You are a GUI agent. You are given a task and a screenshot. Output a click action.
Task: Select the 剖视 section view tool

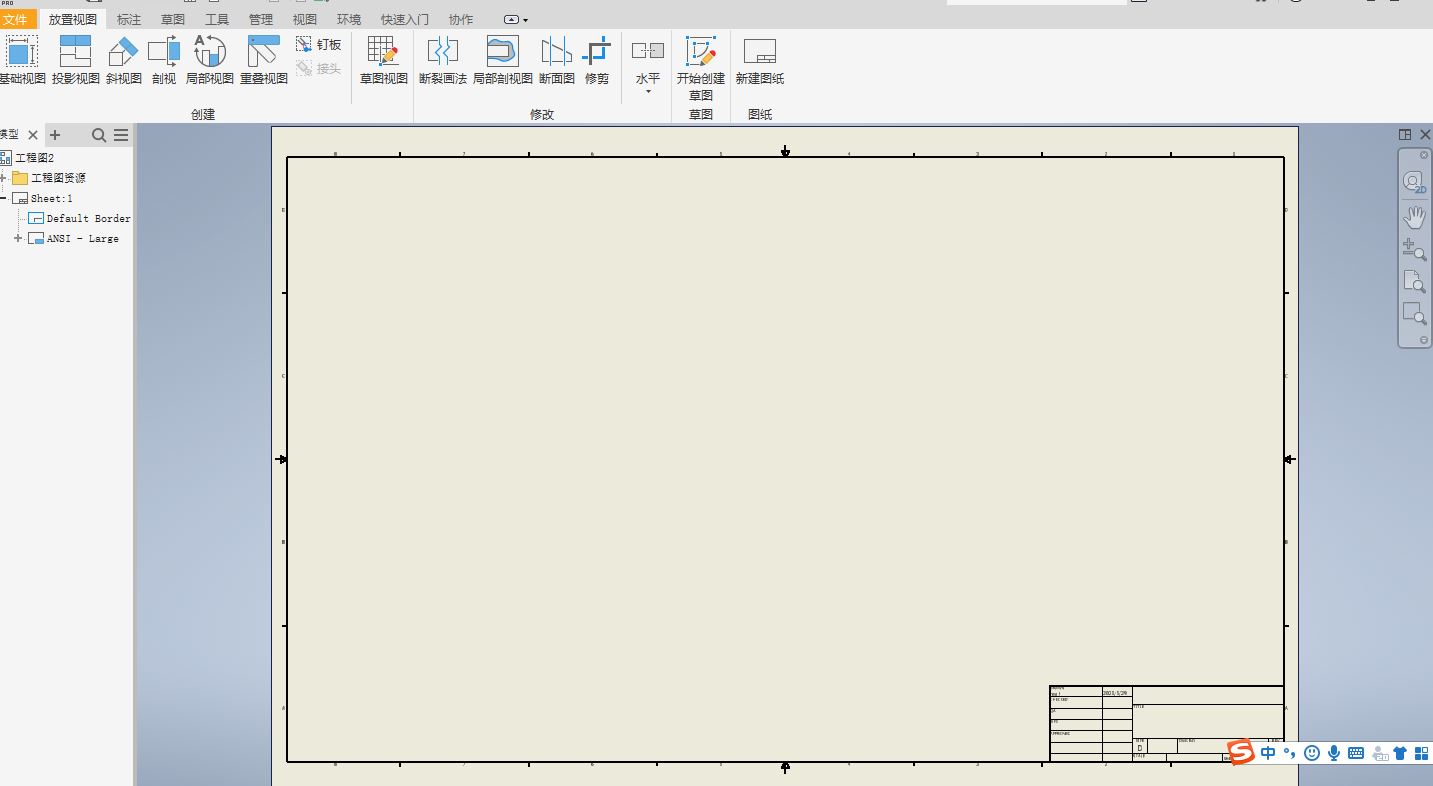(x=164, y=59)
